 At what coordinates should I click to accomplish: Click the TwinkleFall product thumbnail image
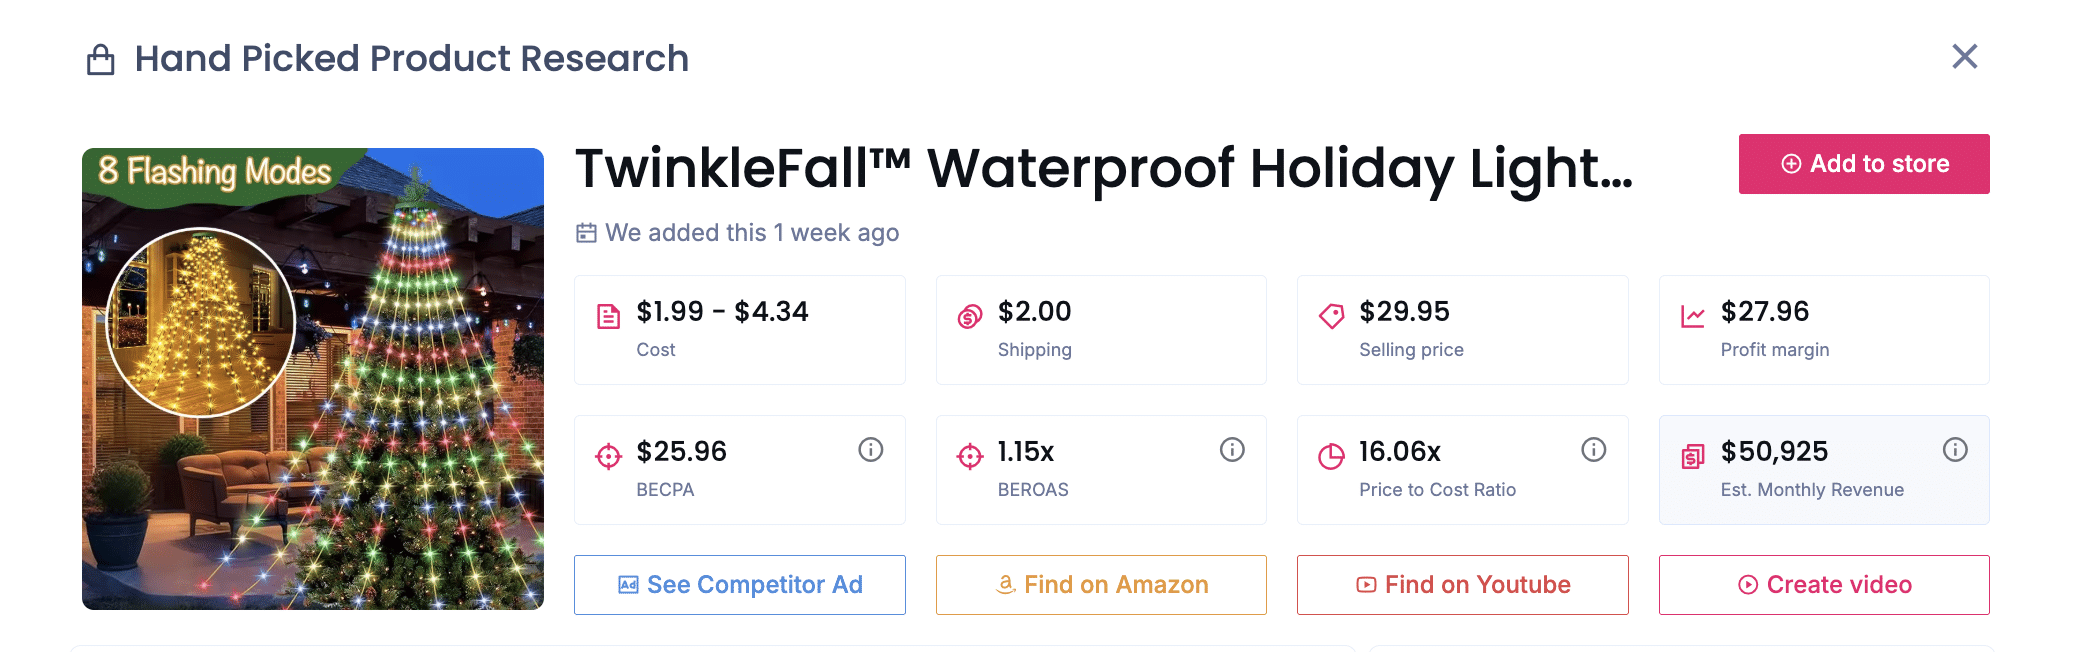313,379
